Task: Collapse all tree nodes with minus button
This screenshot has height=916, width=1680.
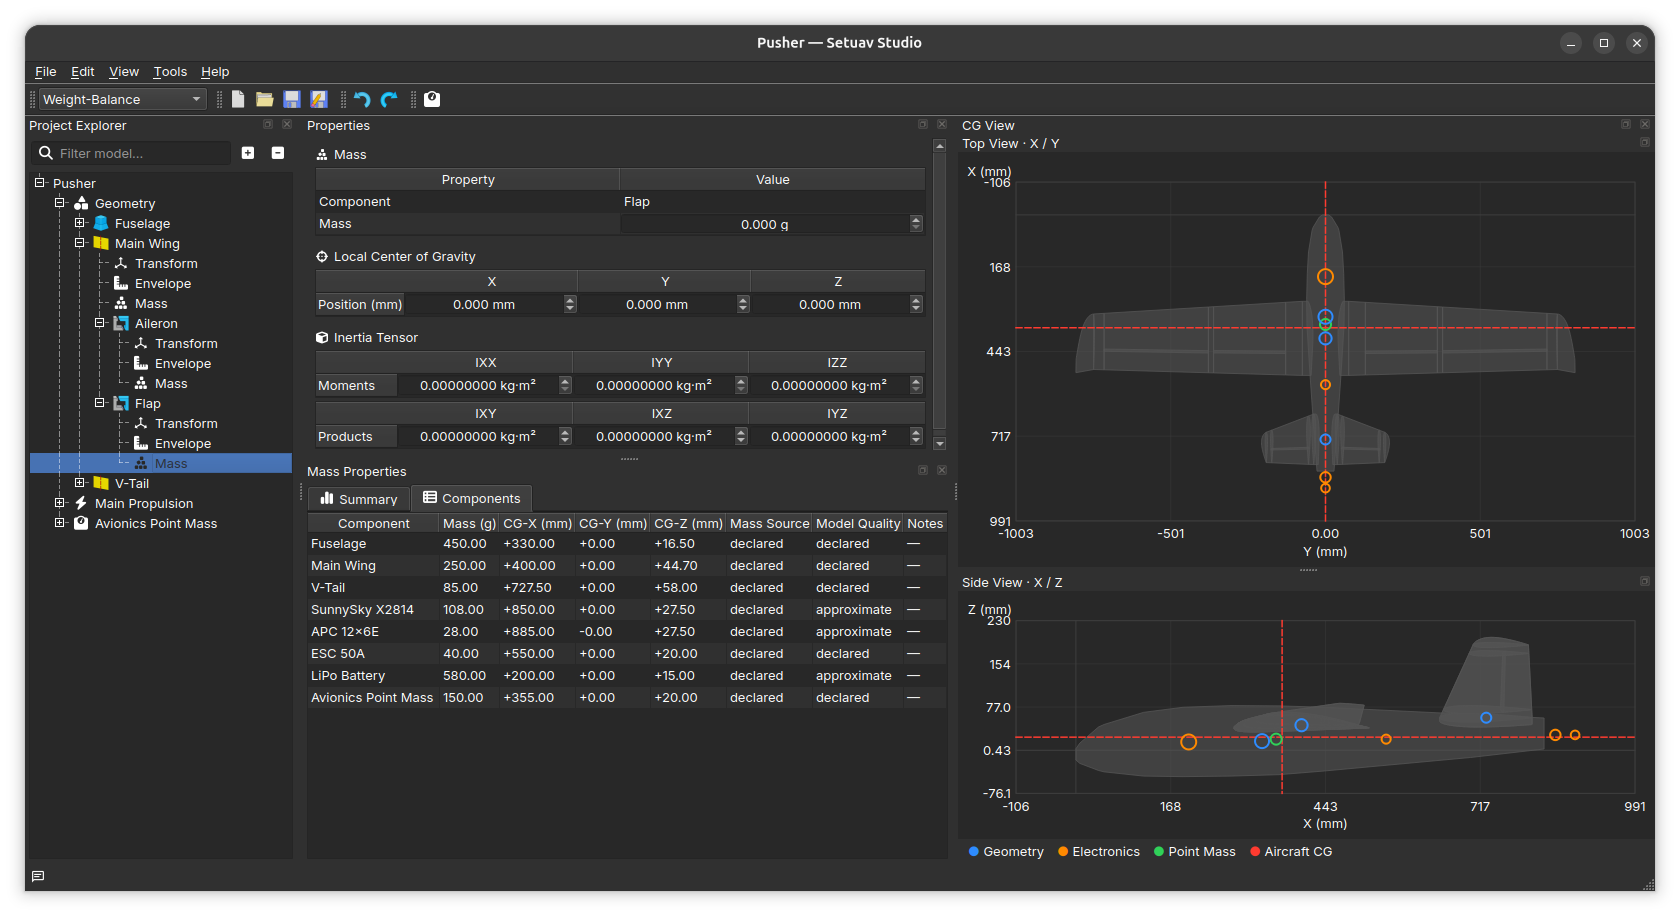Action: click(278, 153)
